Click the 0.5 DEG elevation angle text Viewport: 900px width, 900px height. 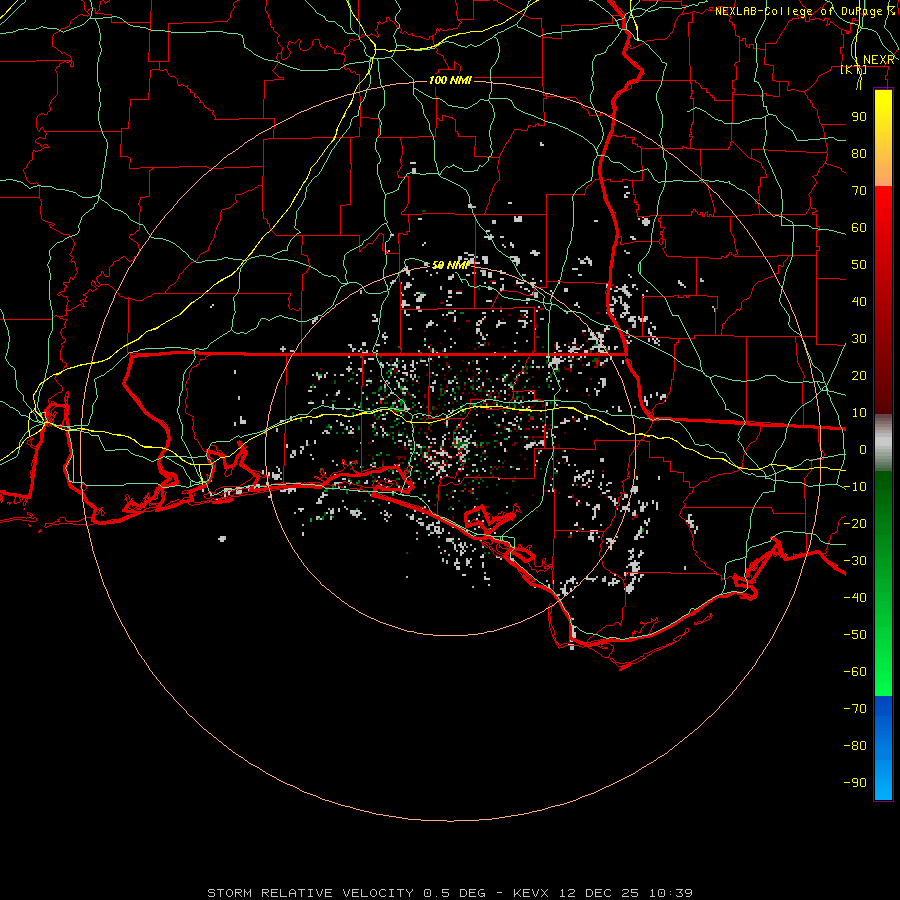455,893
